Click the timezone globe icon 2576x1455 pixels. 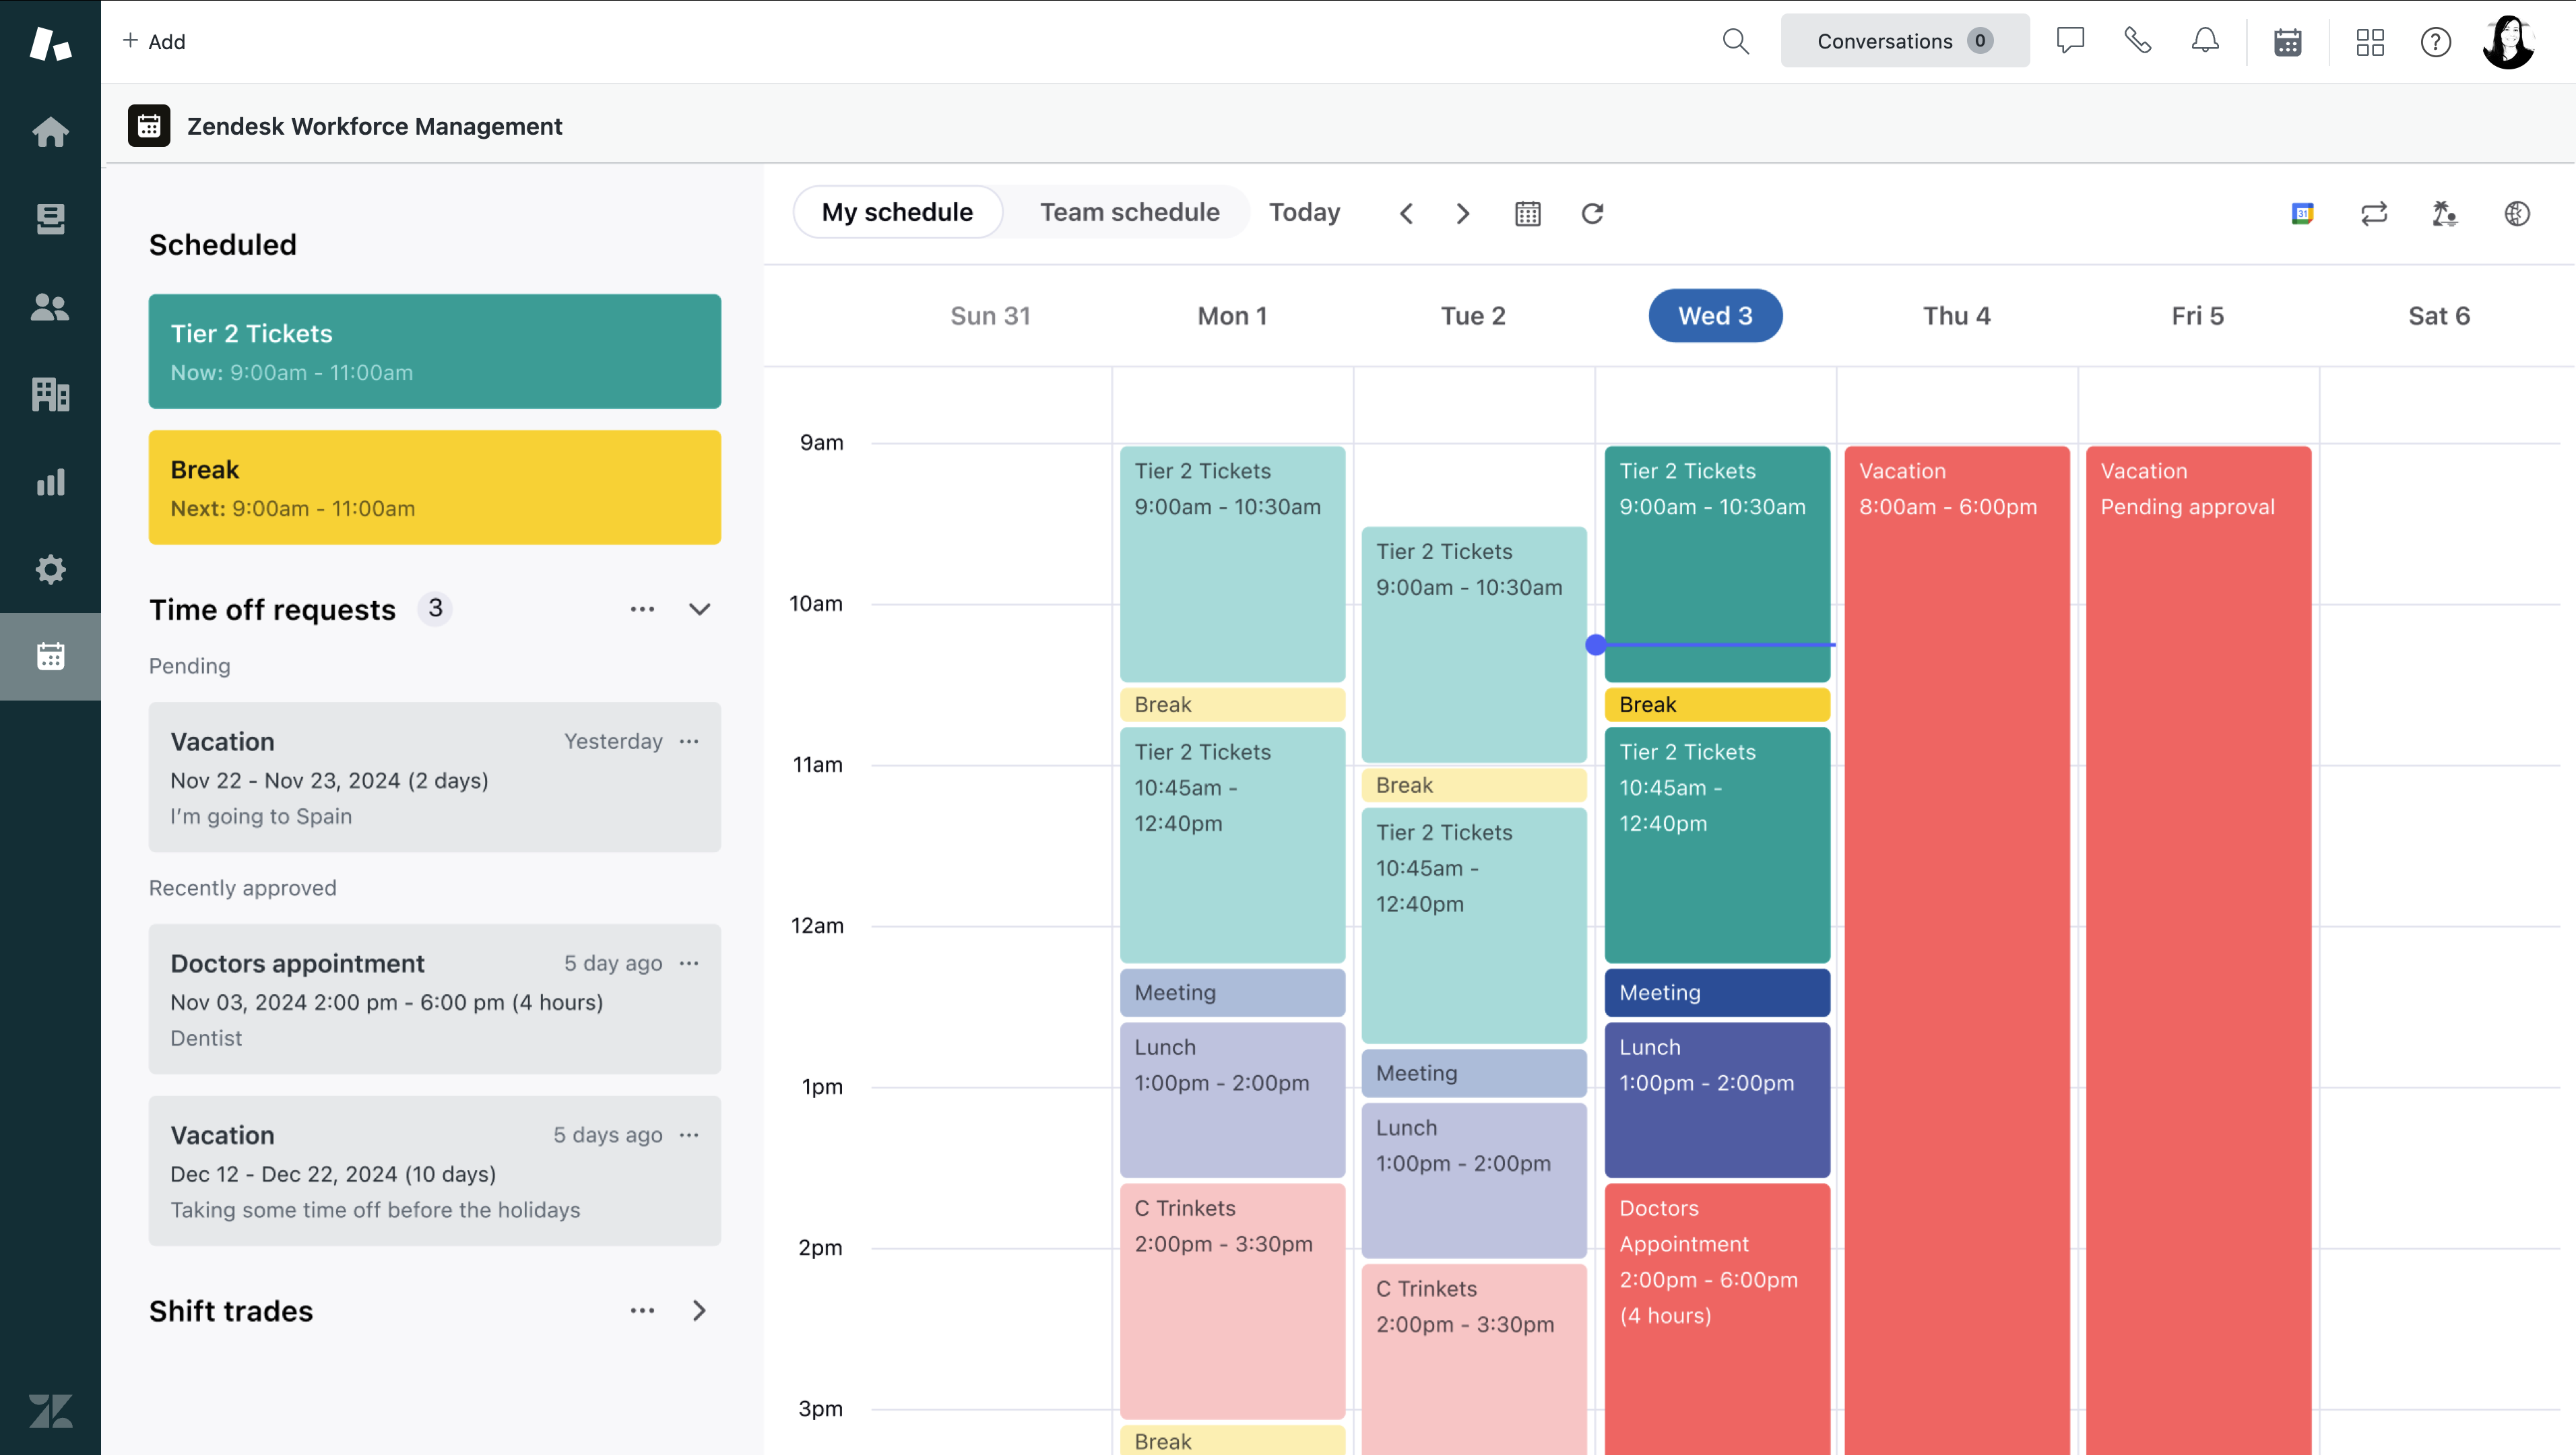2516,213
